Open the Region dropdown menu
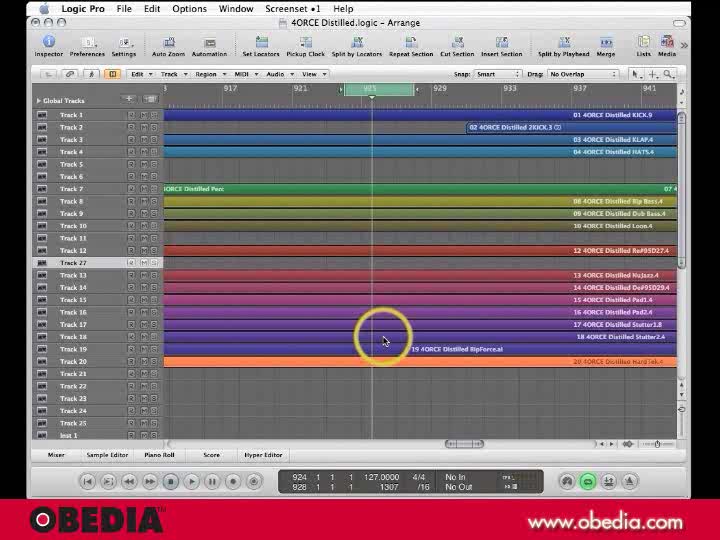This screenshot has width=720, height=540. click(x=210, y=74)
